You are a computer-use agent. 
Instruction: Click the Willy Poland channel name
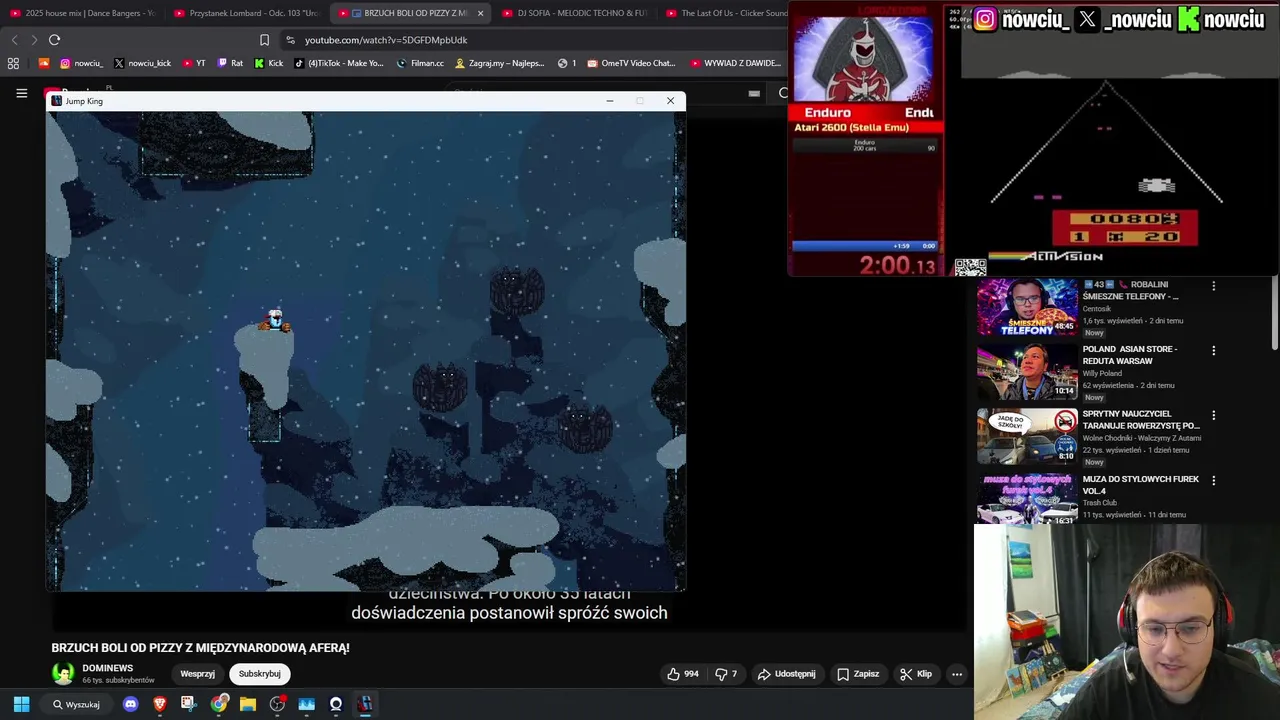[x=1103, y=373]
